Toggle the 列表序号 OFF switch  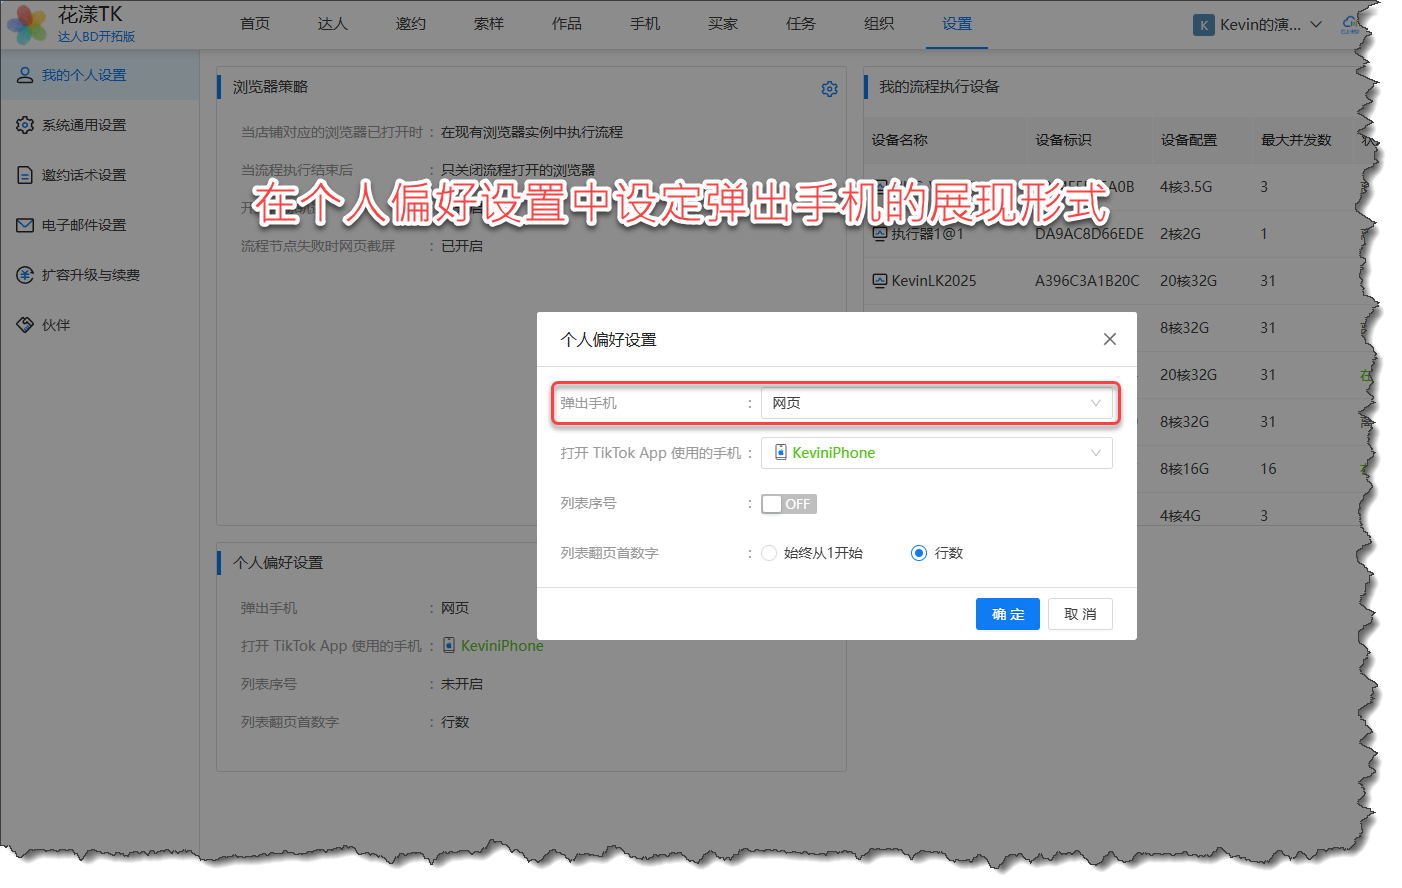point(788,504)
